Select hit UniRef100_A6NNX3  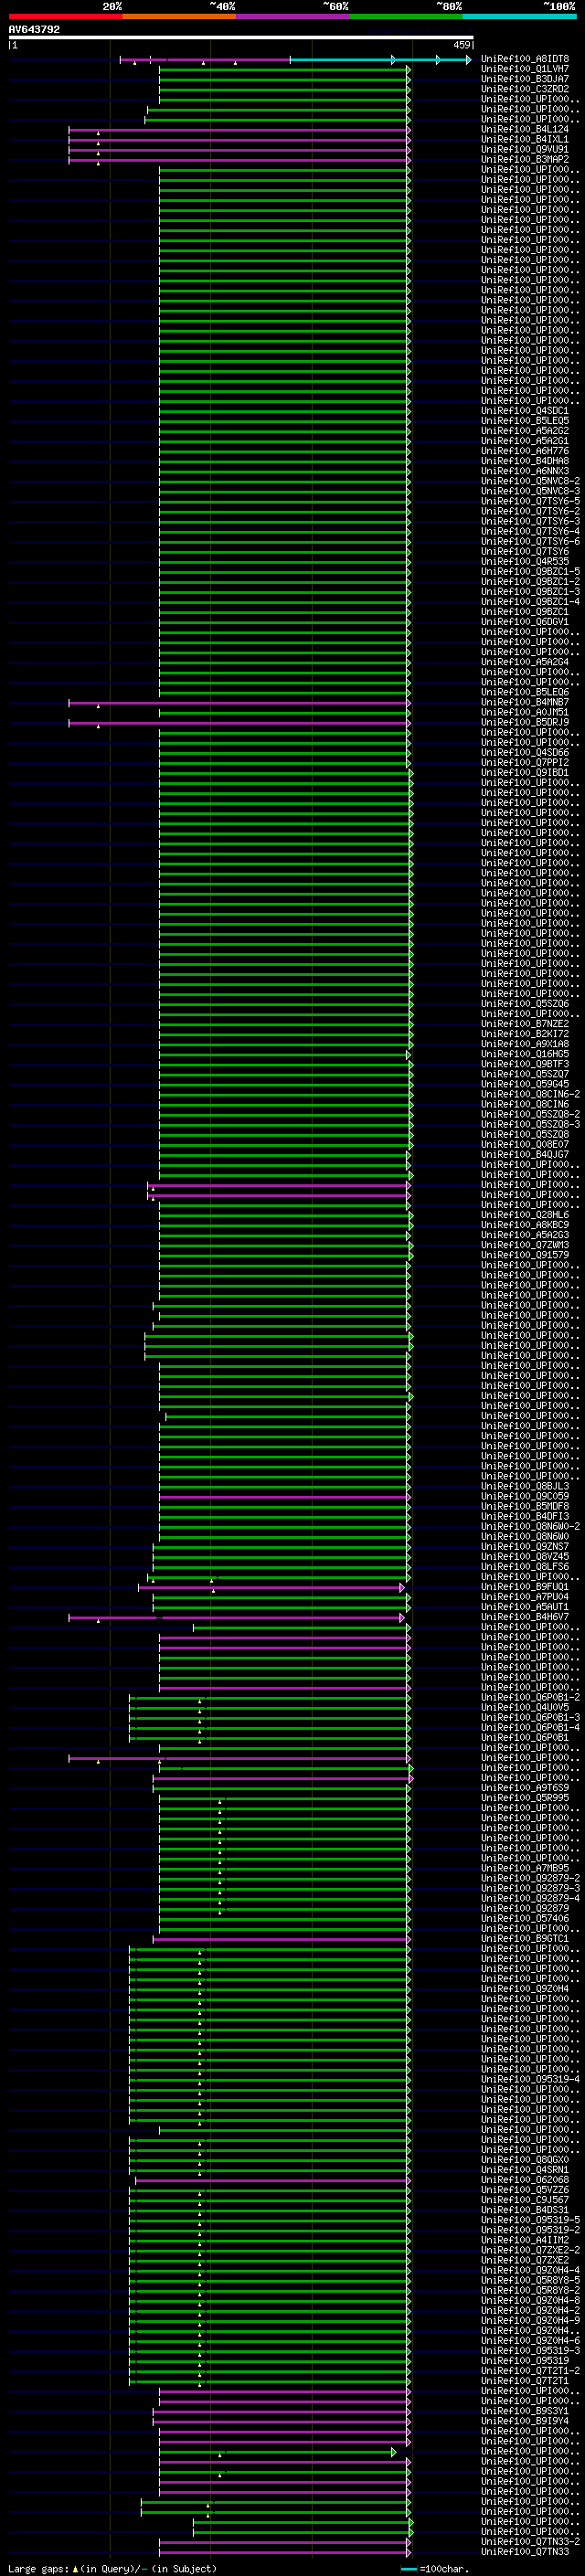pos(525,471)
